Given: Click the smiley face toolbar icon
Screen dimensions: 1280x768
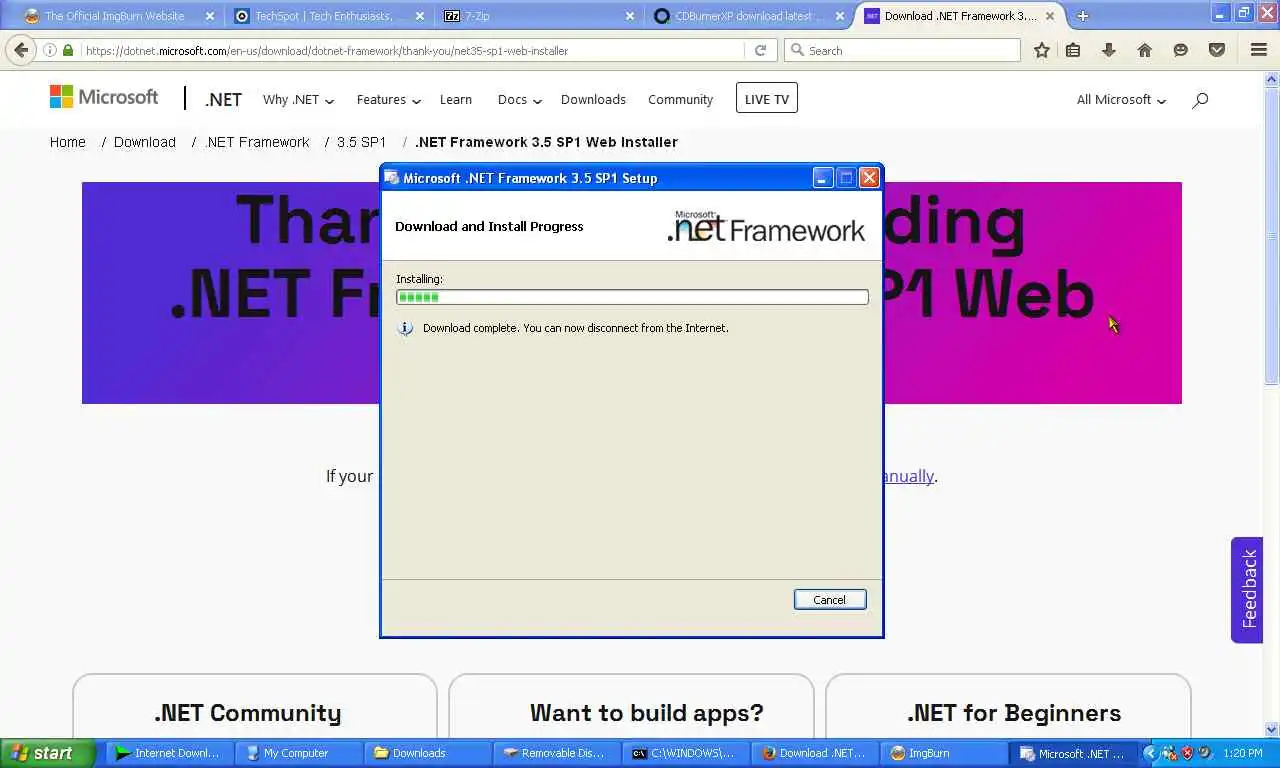Looking at the screenshot, I should [1181, 50].
